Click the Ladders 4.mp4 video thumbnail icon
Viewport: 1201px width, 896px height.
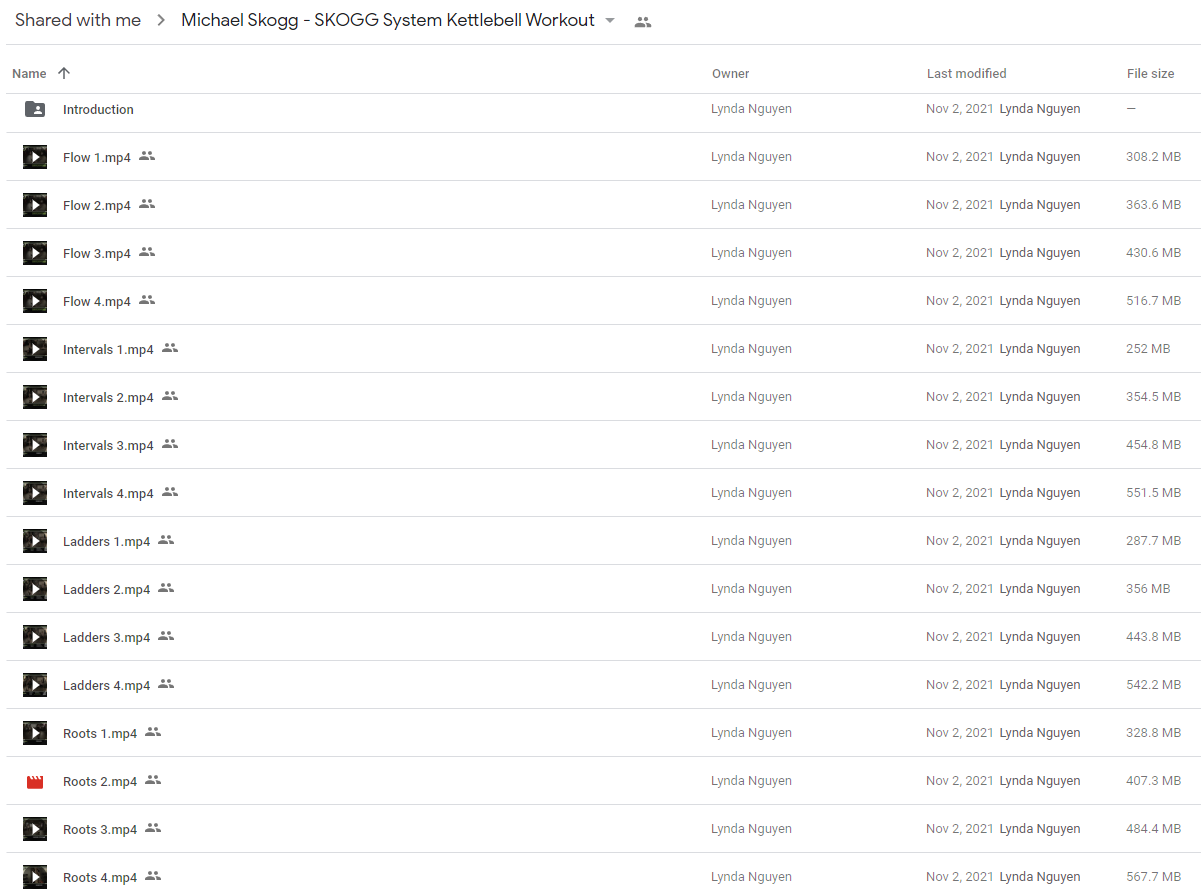tap(35, 685)
